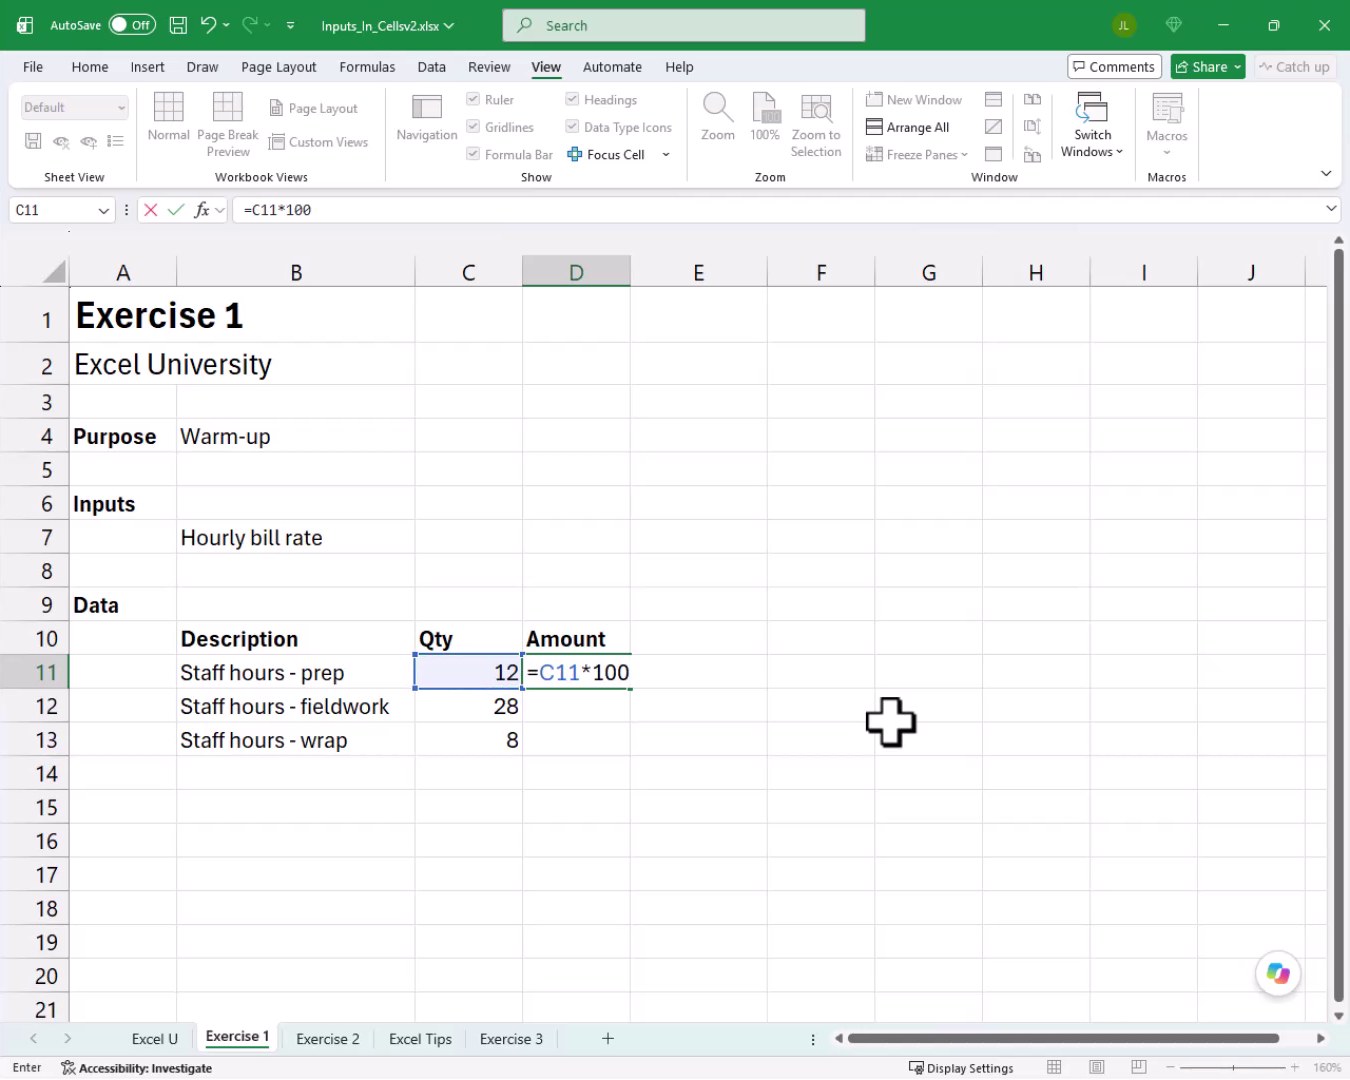
Task: Click the Arrange All button
Action: click(x=908, y=127)
